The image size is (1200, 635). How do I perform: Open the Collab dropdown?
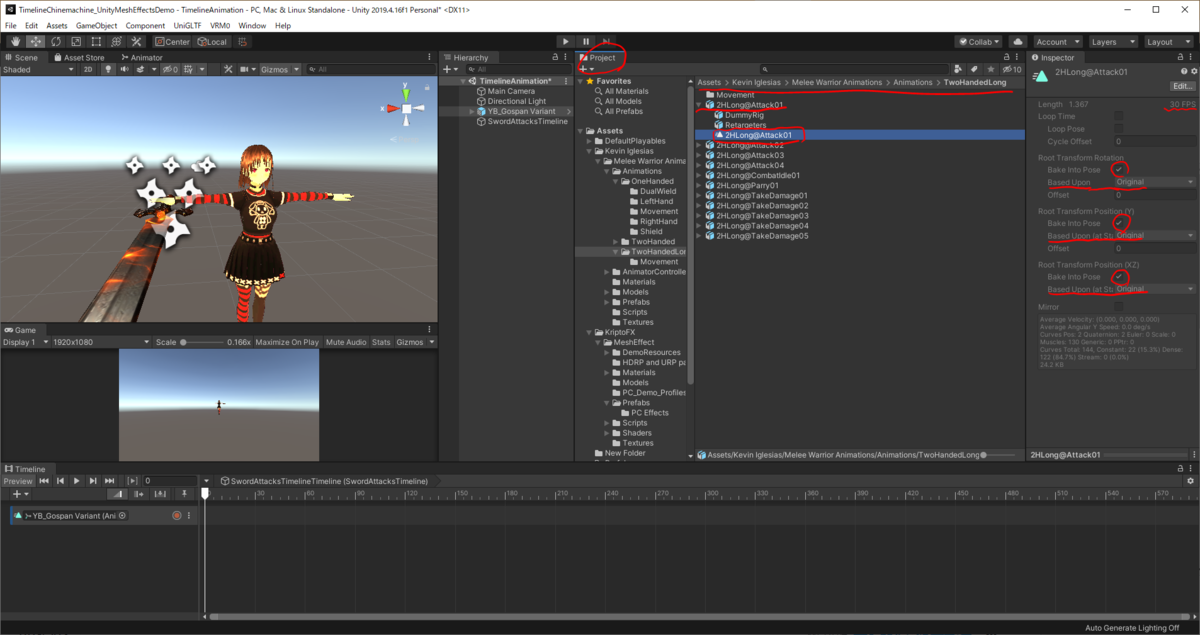click(x=980, y=42)
